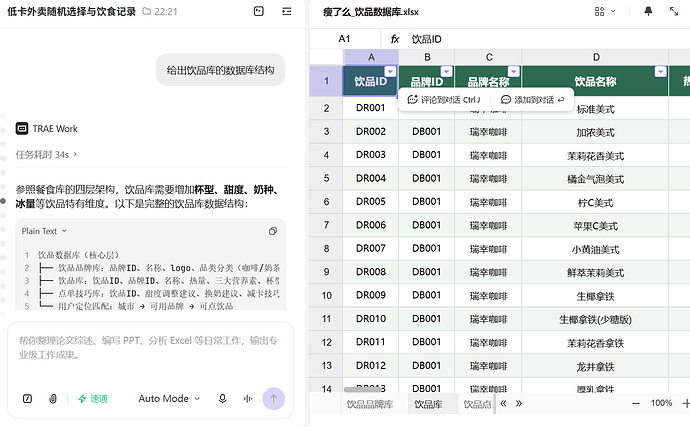690x427 pixels.
Task: Select column B header
Action: pyautogui.click(x=427, y=57)
